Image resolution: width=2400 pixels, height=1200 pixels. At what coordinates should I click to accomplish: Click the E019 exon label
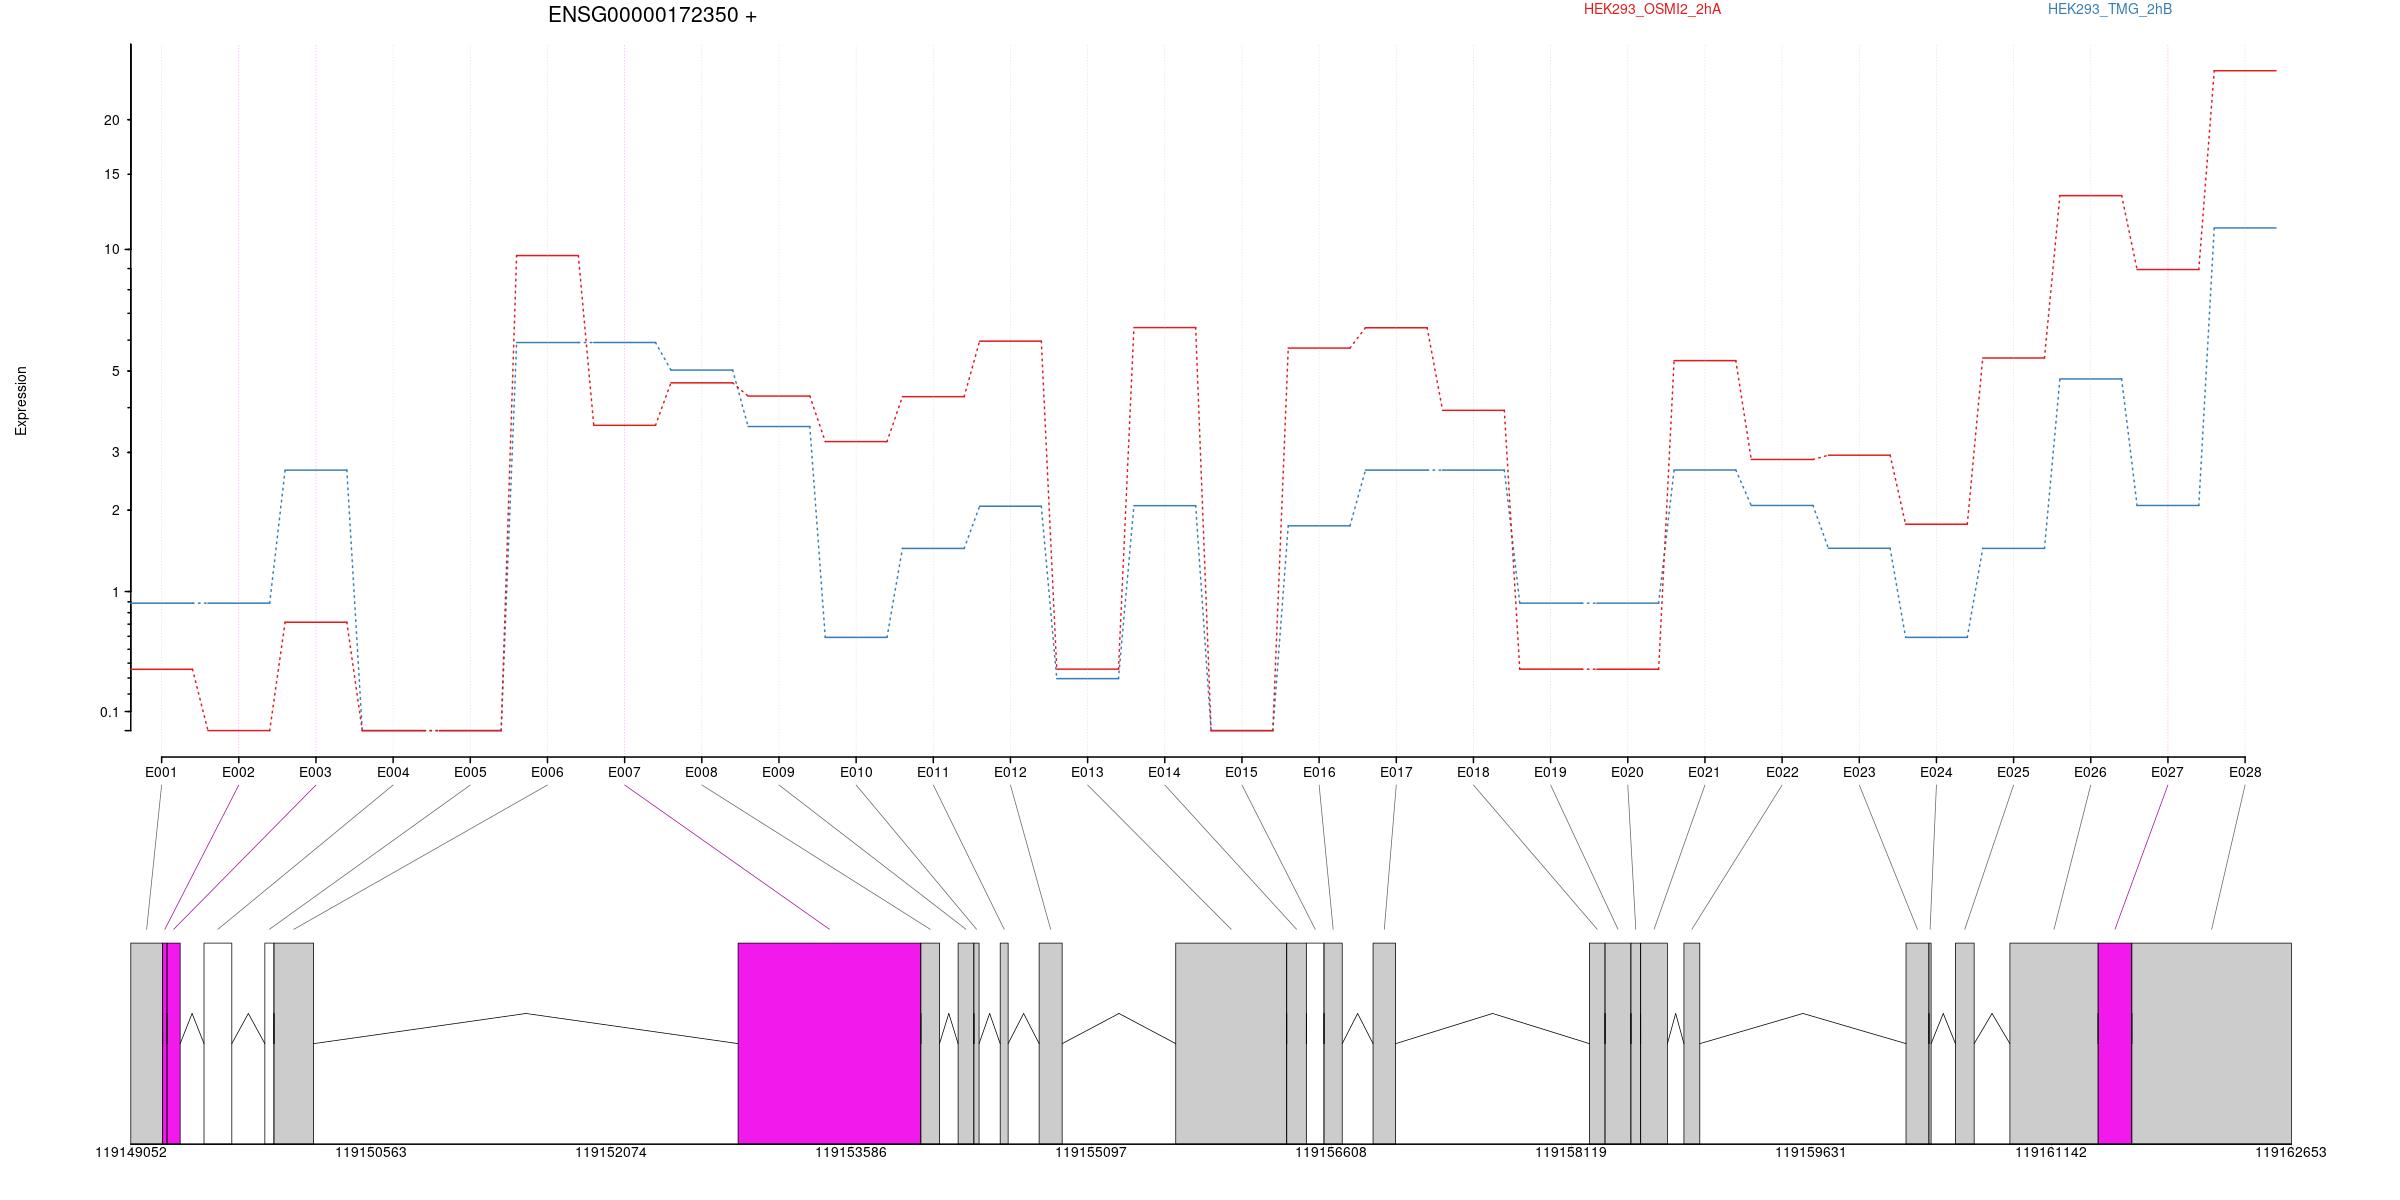(1550, 772)
